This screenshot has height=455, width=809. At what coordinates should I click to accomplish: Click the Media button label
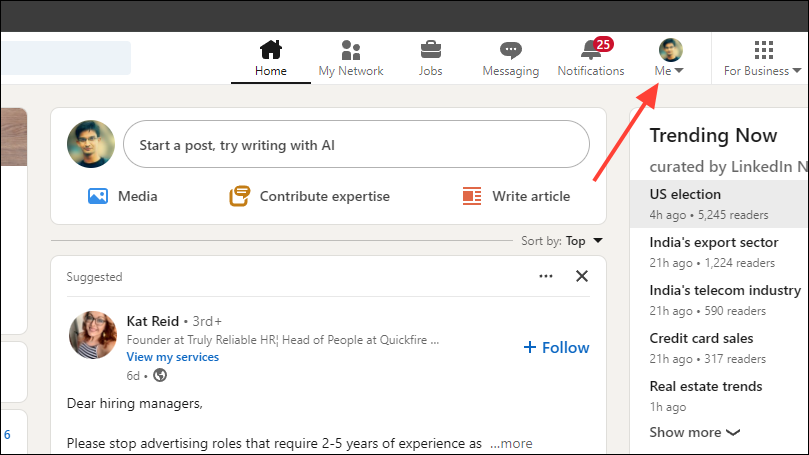137,196
